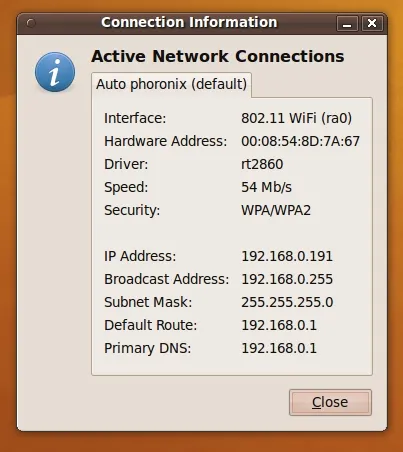403x452 pixels.
Task: Click the Active Network Connections heading
Action: pyautogui.click(x=218, y=56)
